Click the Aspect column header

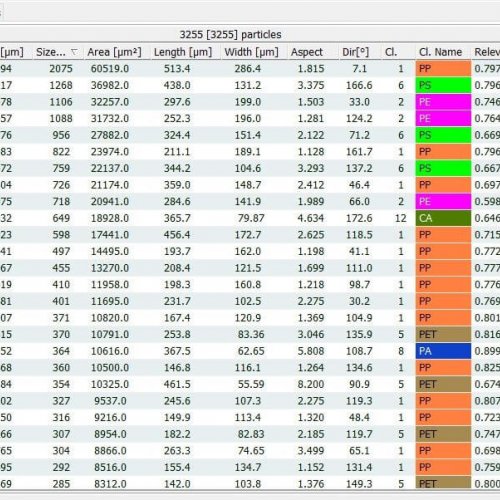[307, 52]
